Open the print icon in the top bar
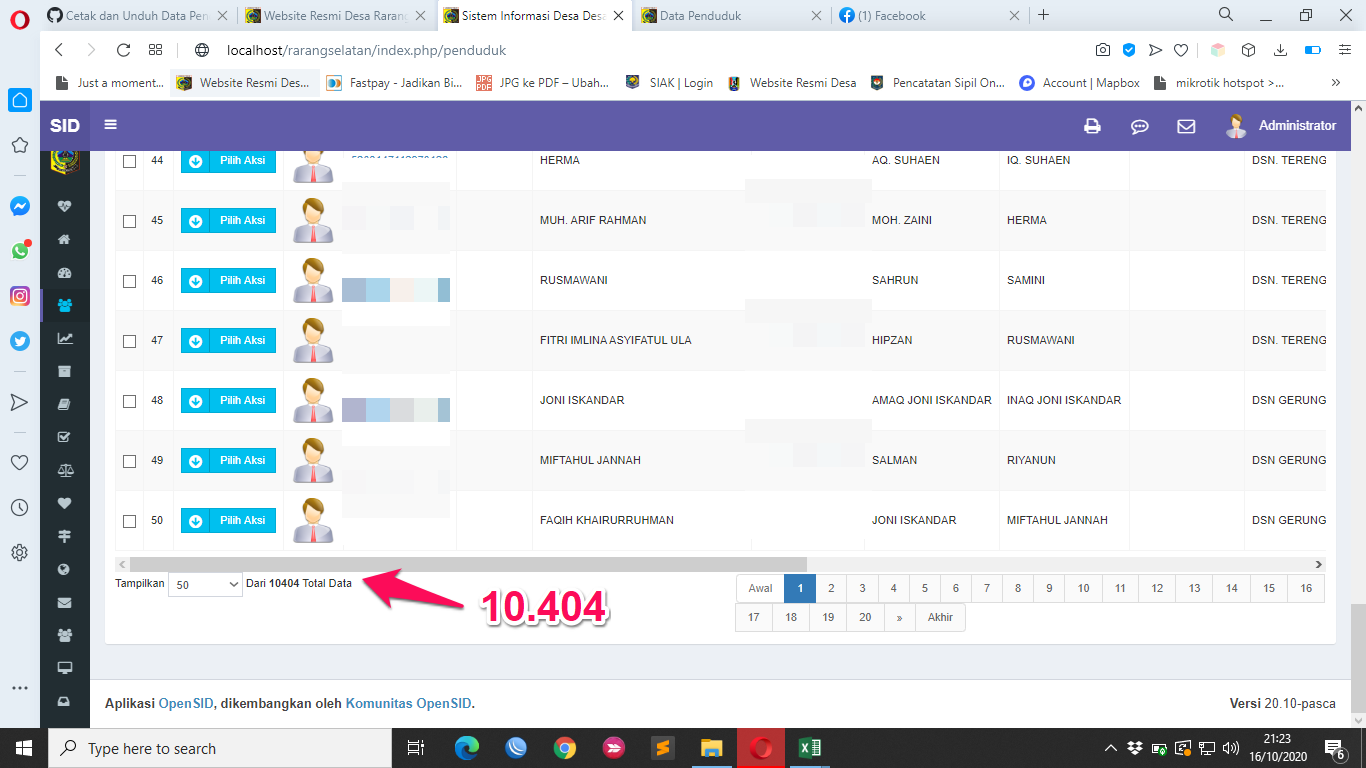The image size is (1366, 768). coord(1092,126)
